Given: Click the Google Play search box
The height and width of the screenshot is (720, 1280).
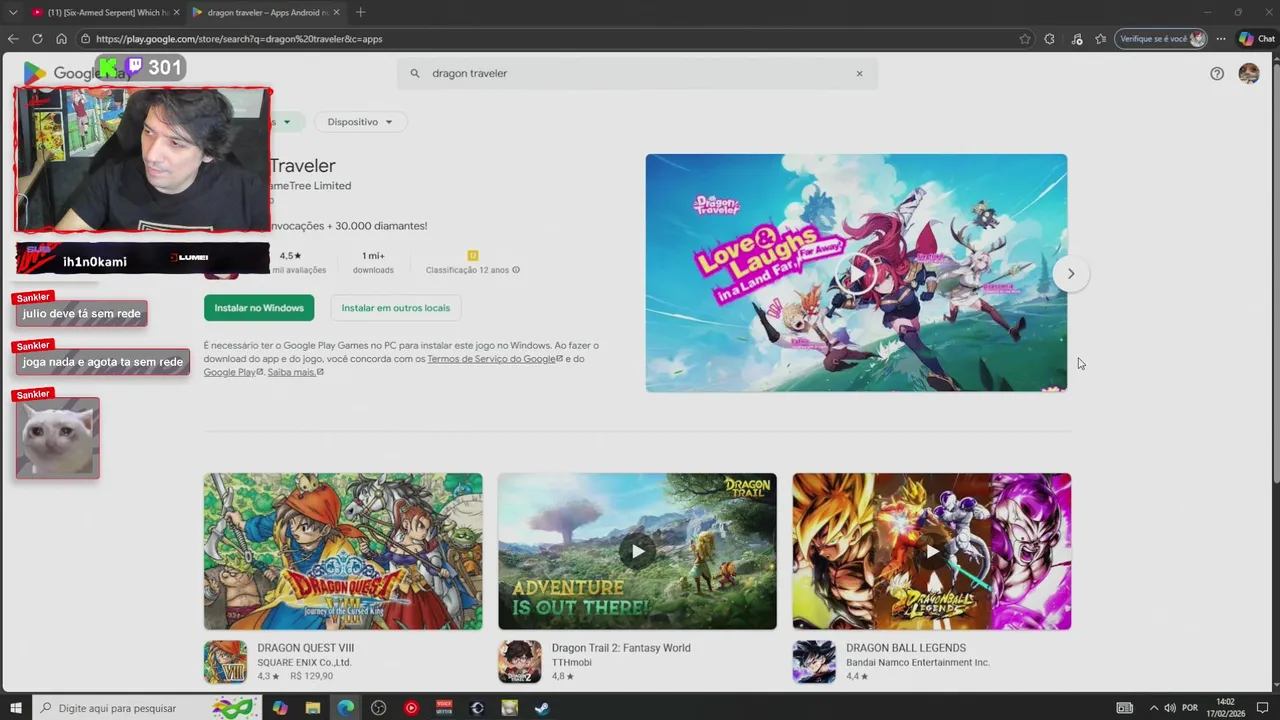Looking at the screenshot, I should coord(637,73).
